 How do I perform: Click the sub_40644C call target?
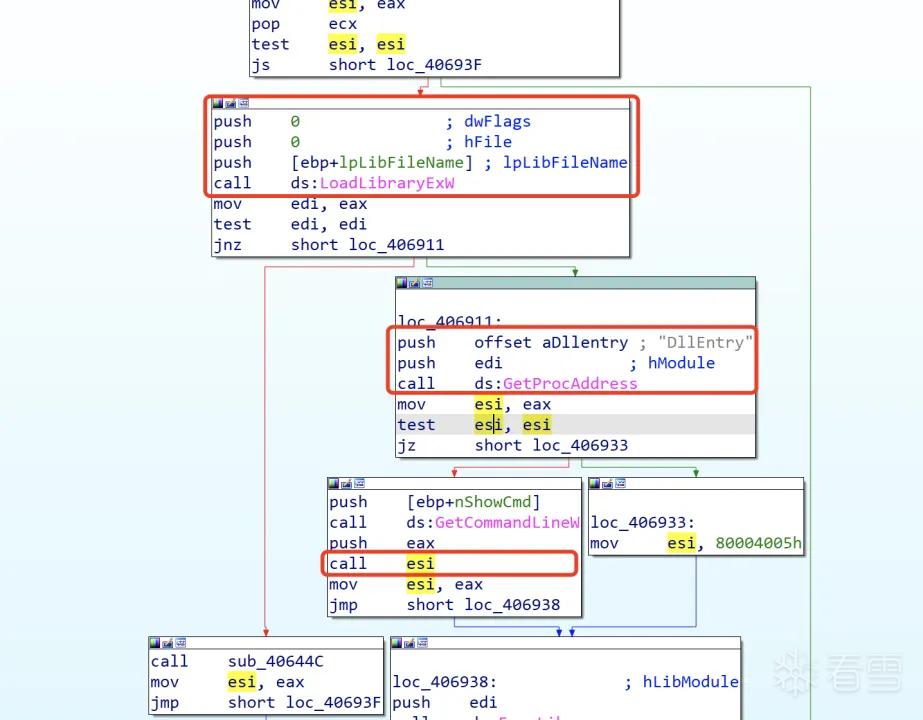pyautogui.click(x=275, y=662)
